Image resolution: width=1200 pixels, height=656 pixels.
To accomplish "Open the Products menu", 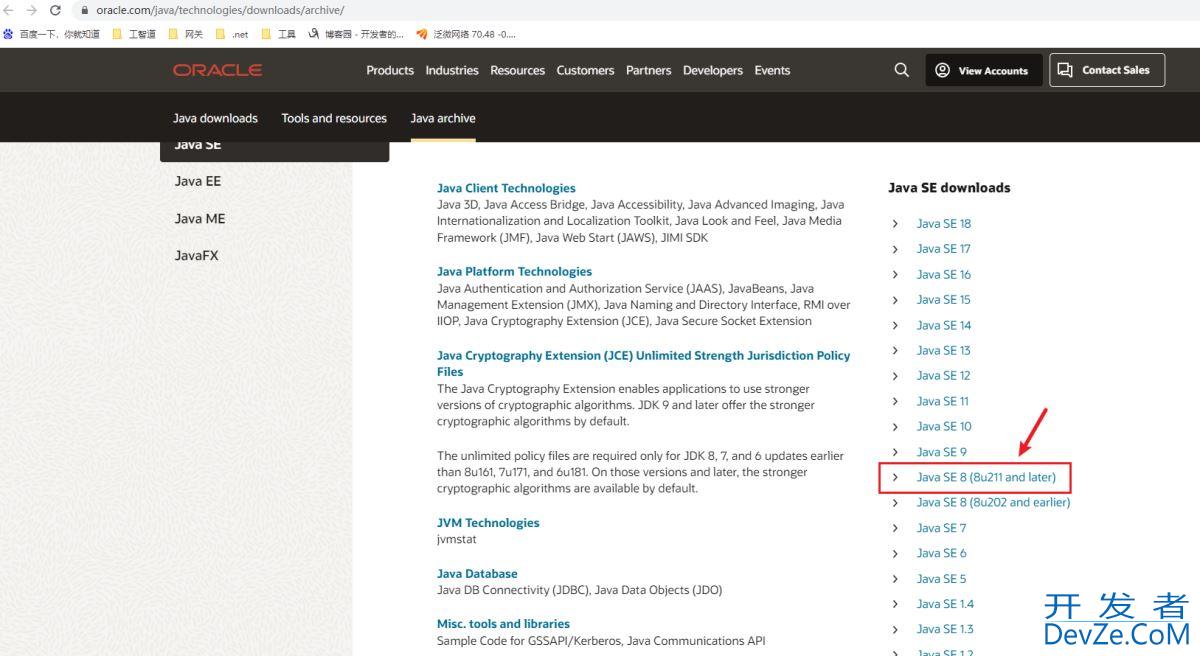I will click(390, 70).
